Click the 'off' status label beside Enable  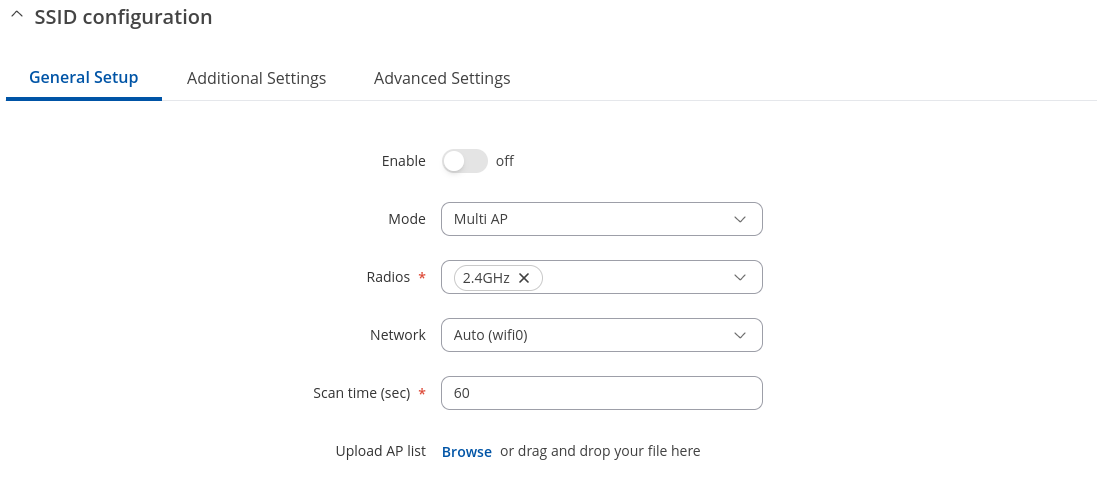point(505,161)
